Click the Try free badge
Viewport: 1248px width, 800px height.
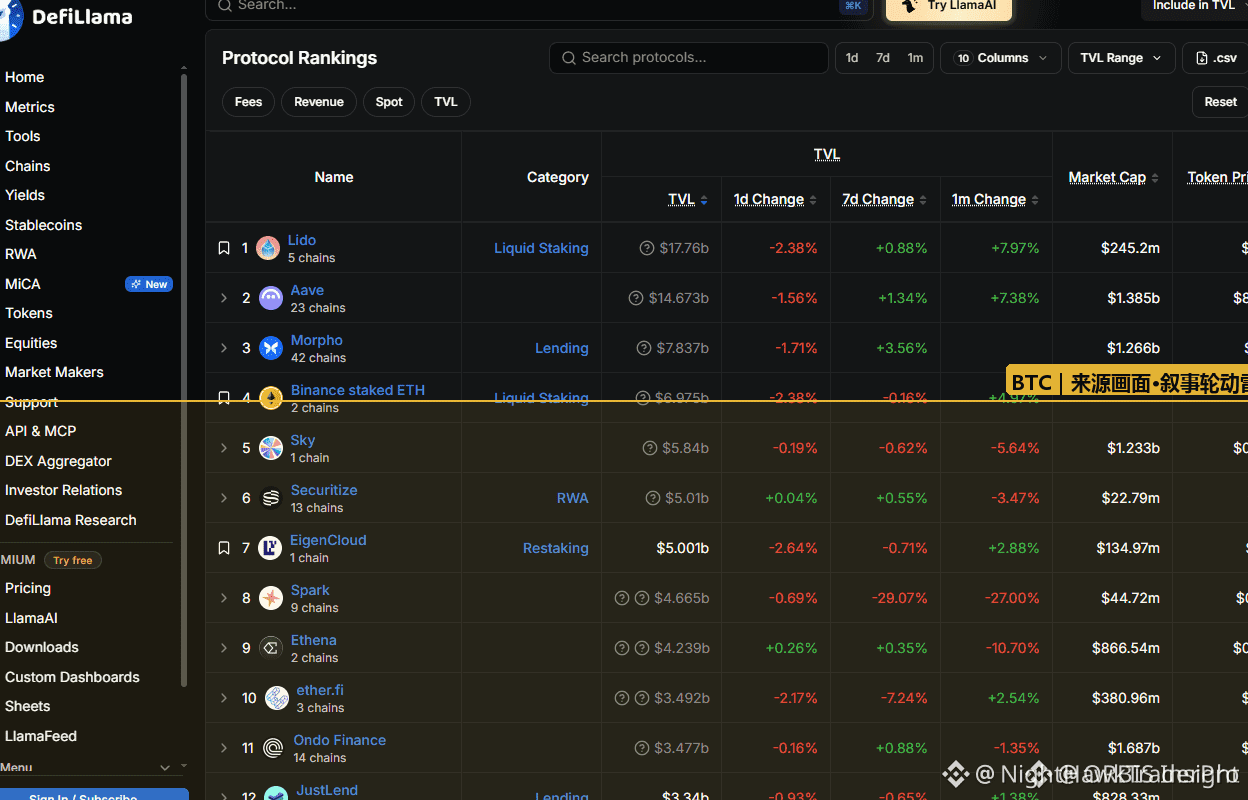[73, 560]
